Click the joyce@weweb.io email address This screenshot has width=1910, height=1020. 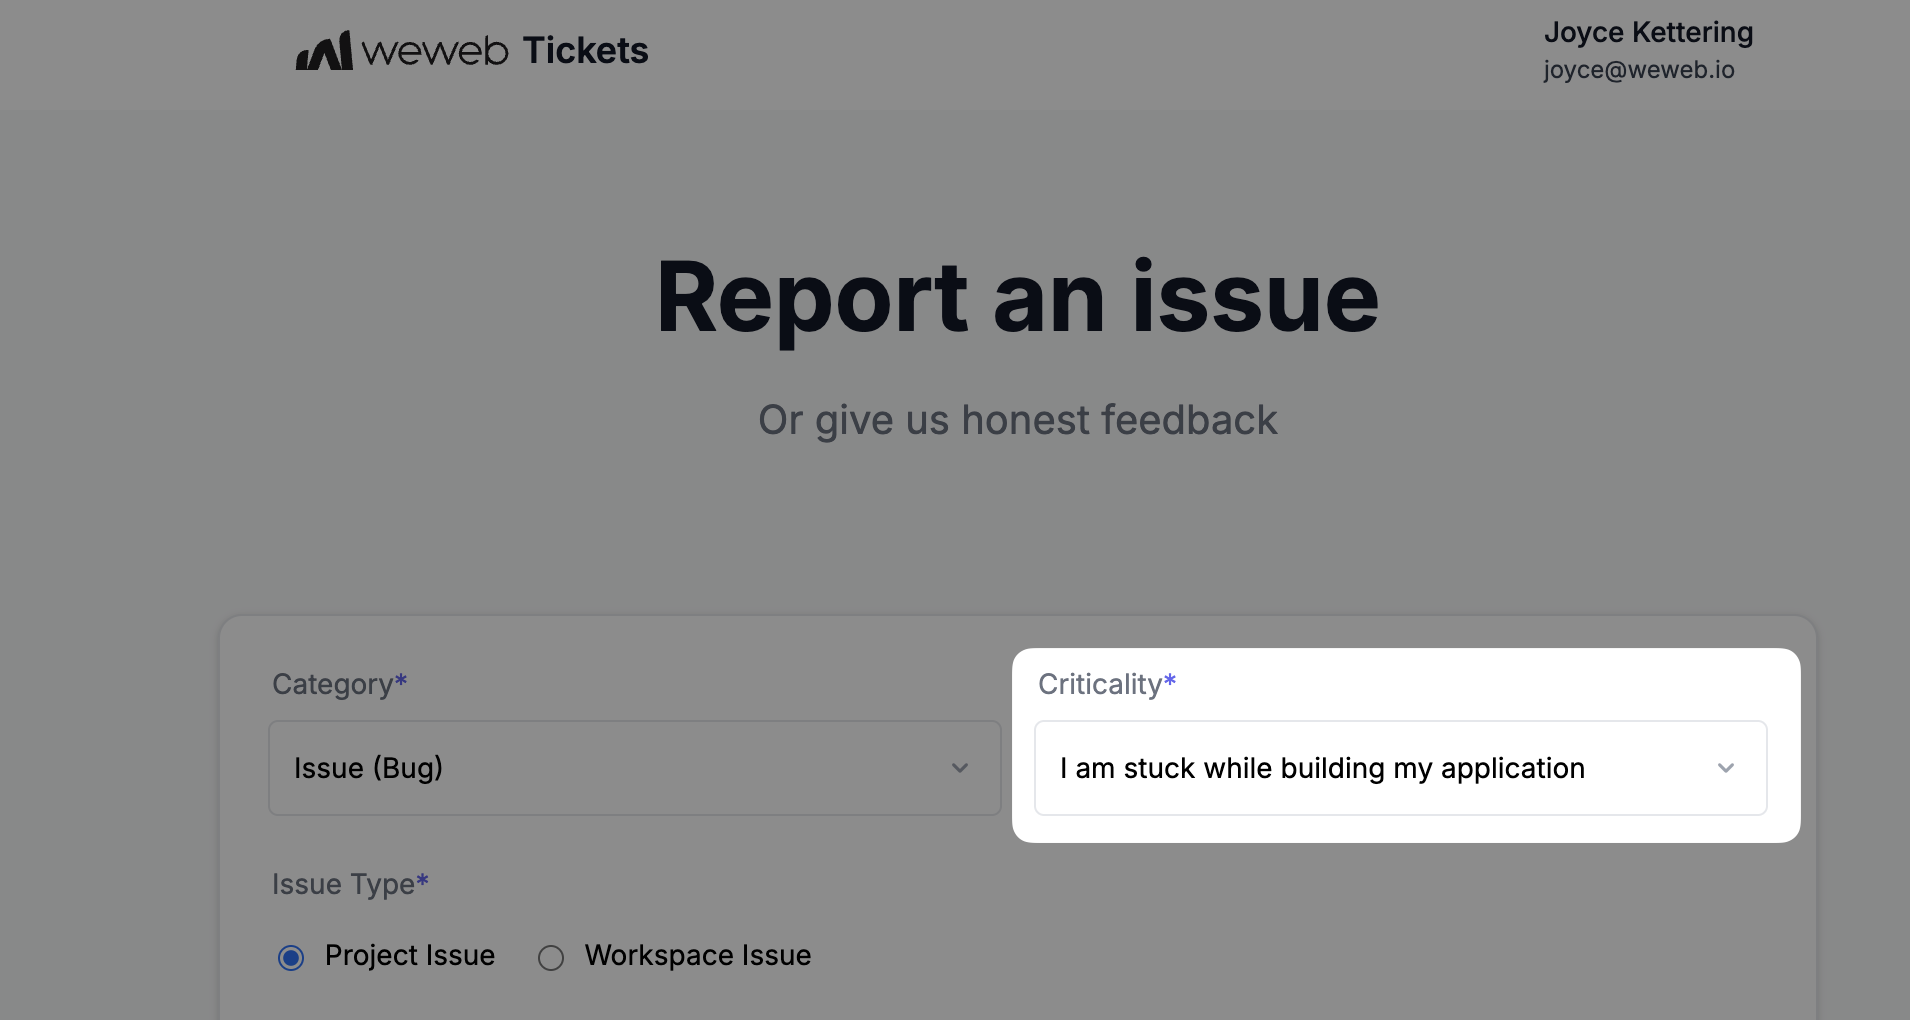(1638, 70)
